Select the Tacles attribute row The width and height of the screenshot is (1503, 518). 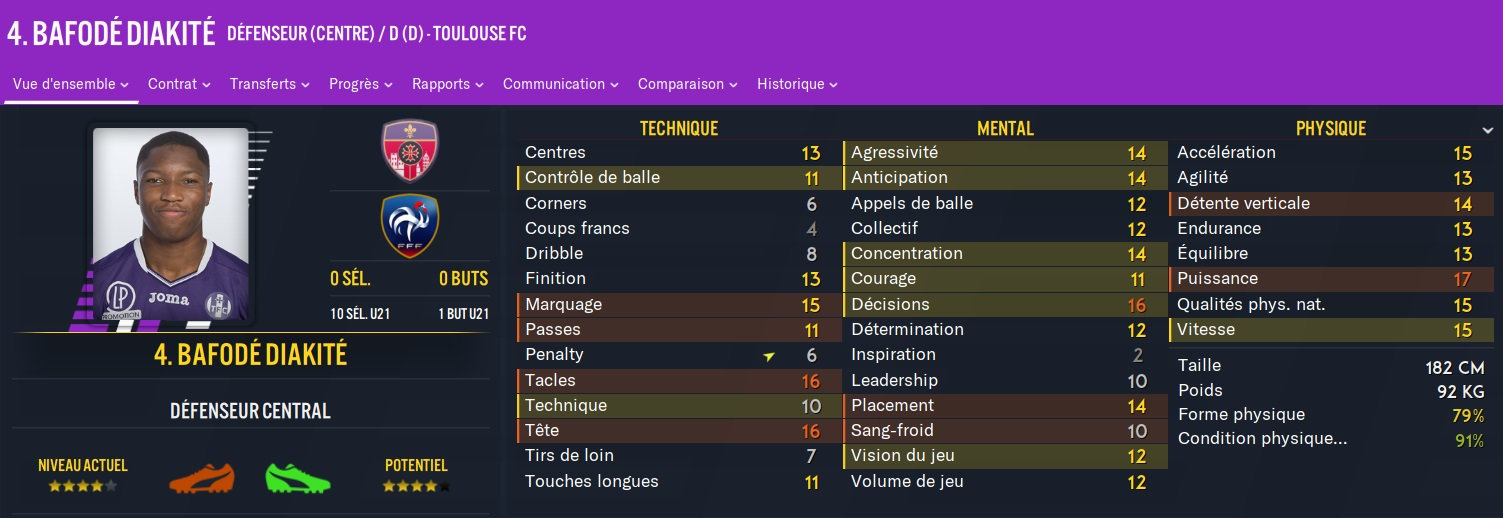(x=679, y=380)
